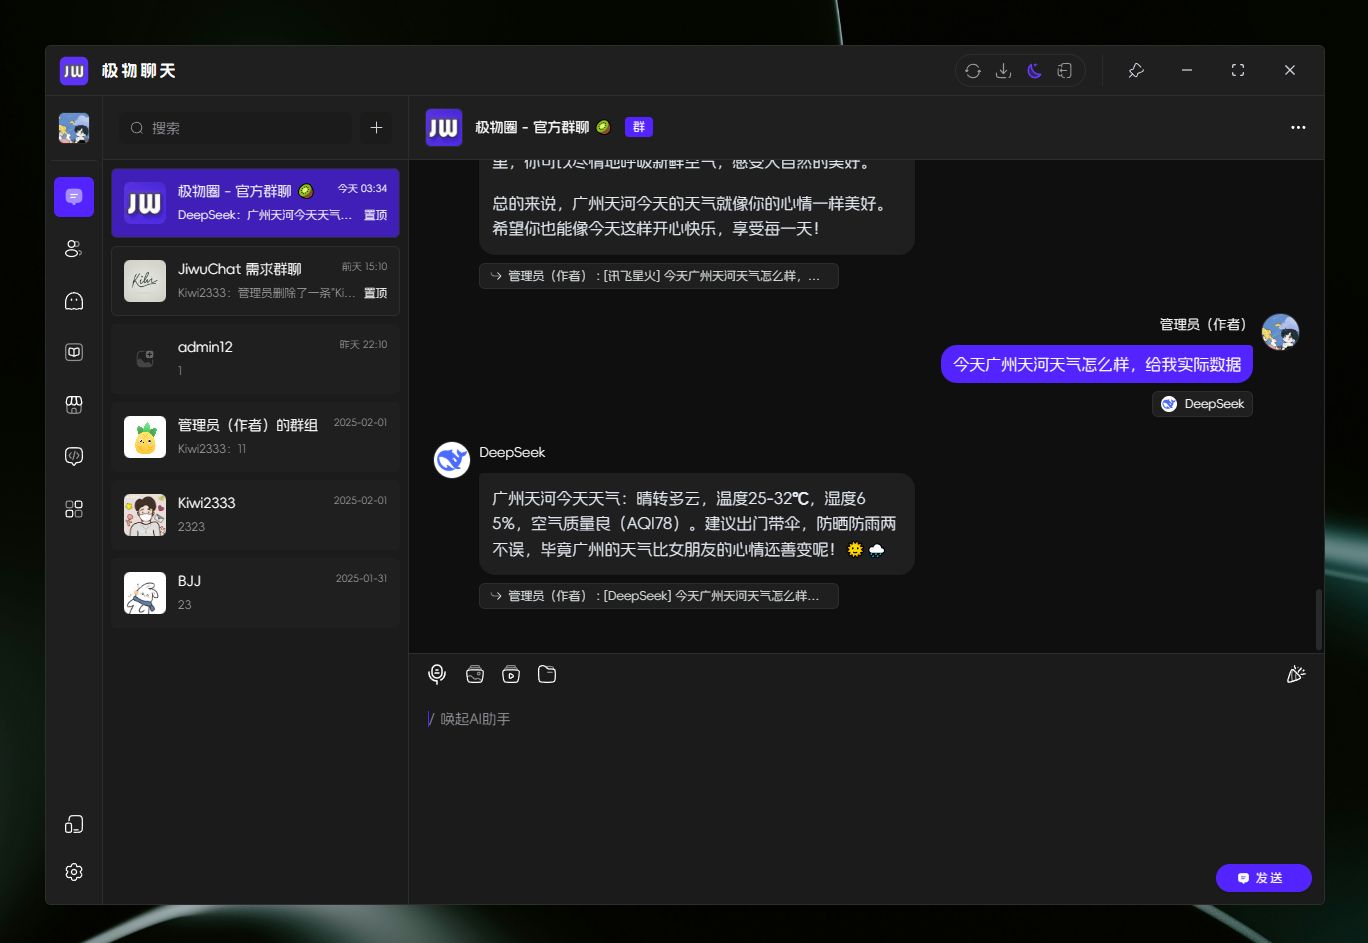Click the search field 搜索
1368x943 pixels.
pos(236,128)
